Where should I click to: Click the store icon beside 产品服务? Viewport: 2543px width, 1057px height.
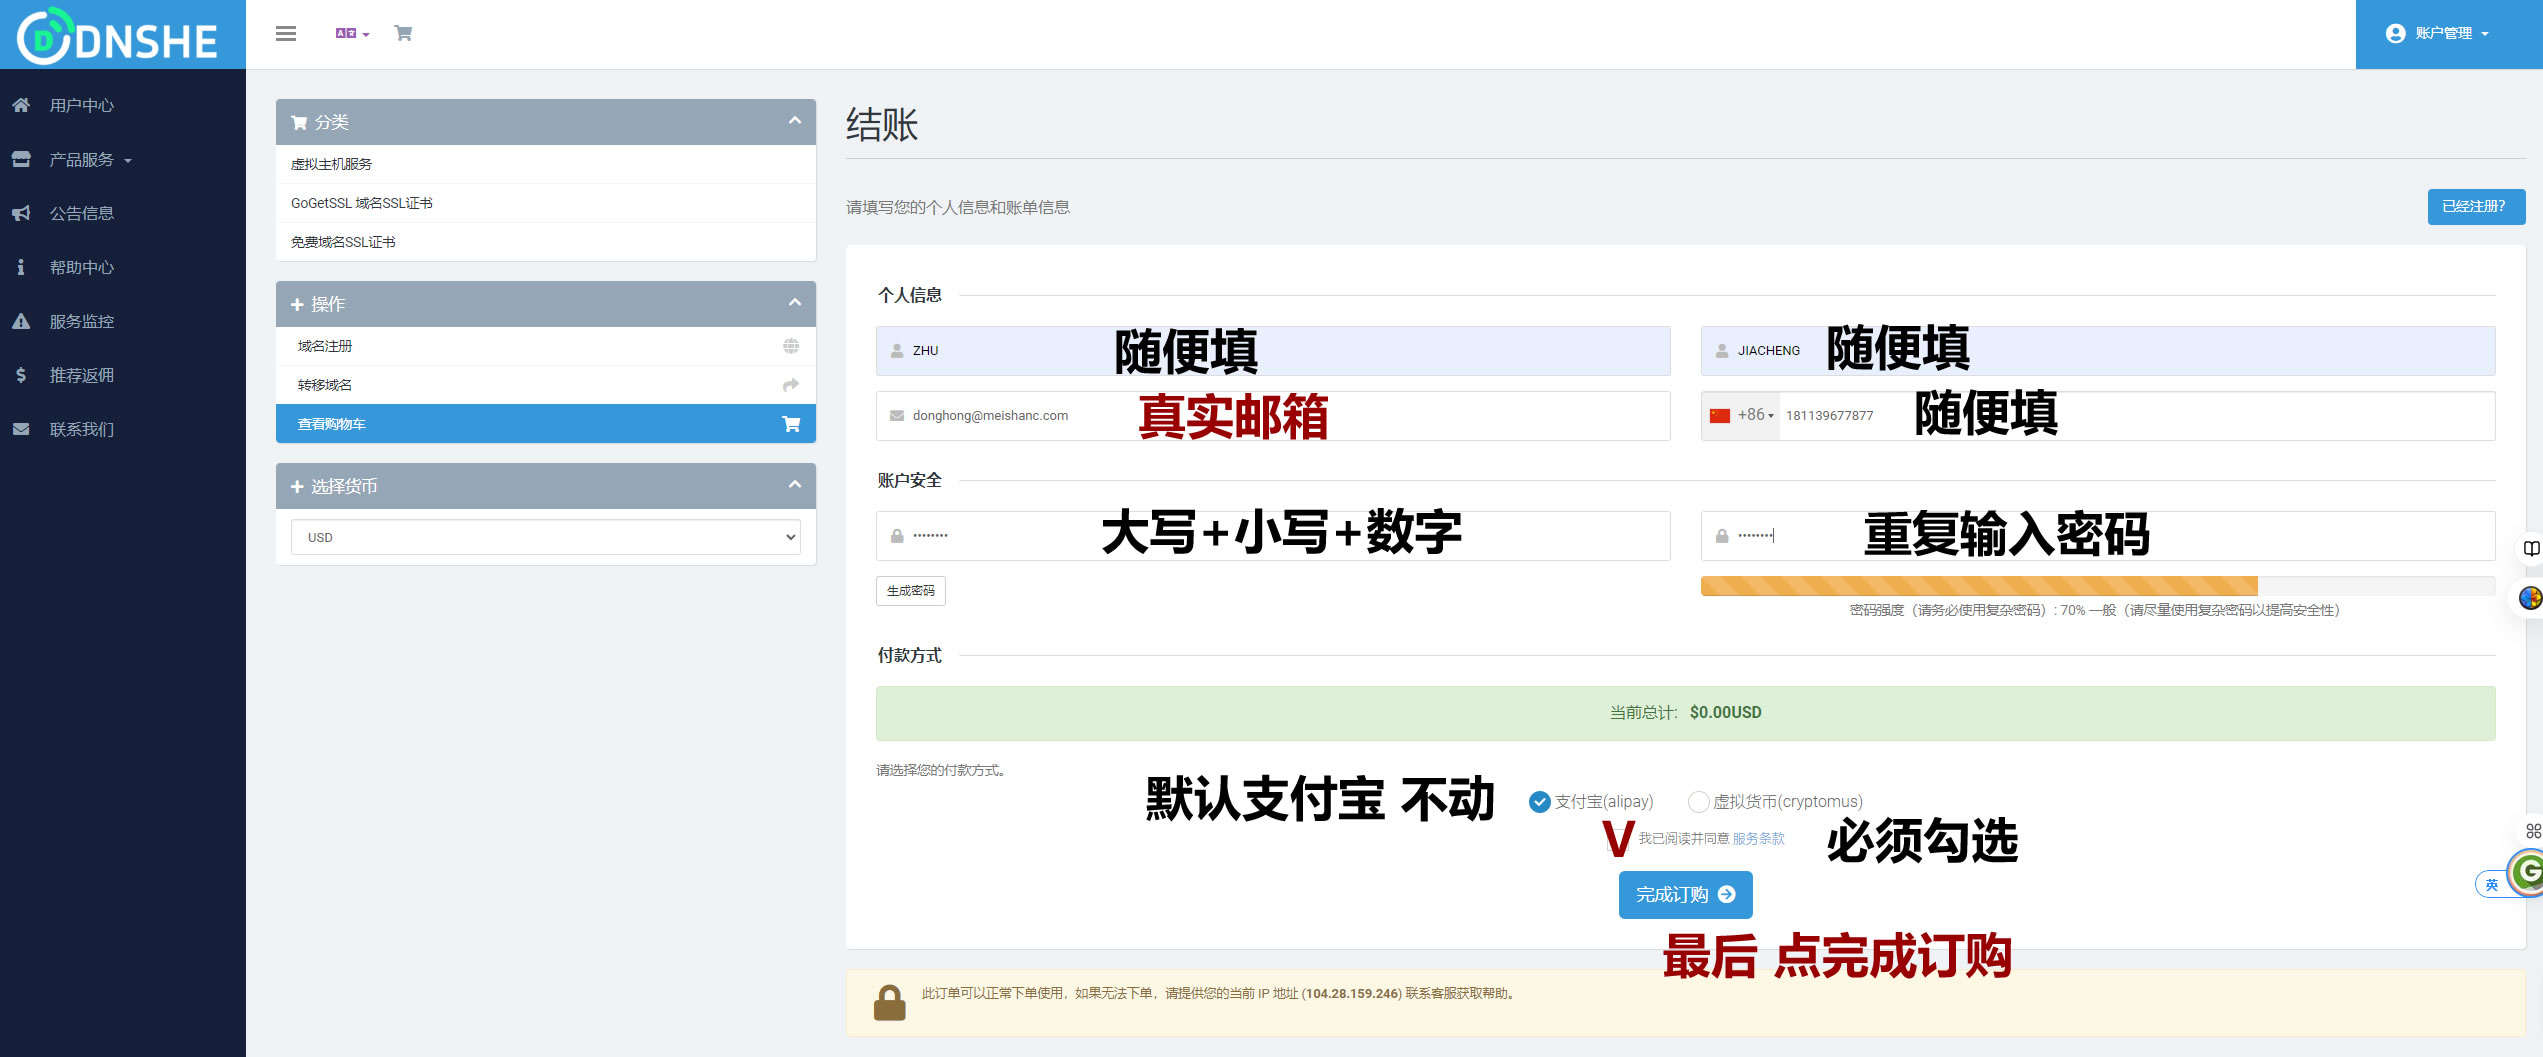21,159
